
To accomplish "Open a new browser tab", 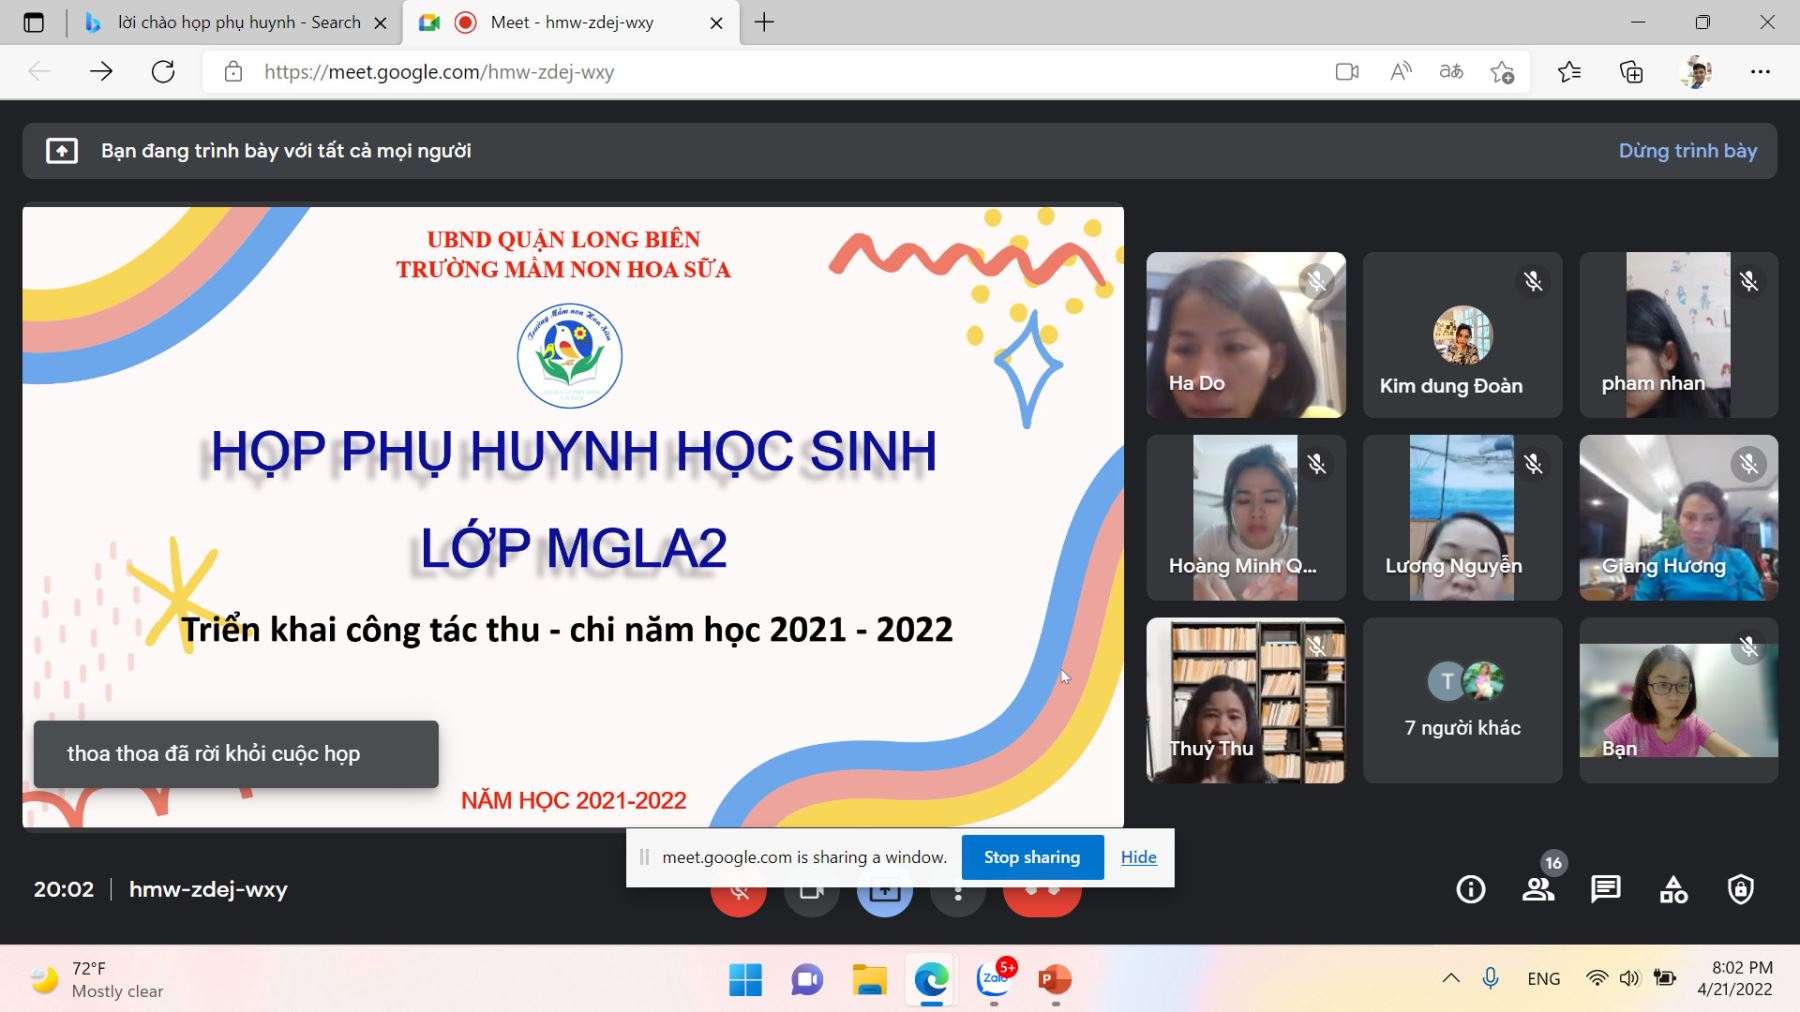I will point(764,22).
